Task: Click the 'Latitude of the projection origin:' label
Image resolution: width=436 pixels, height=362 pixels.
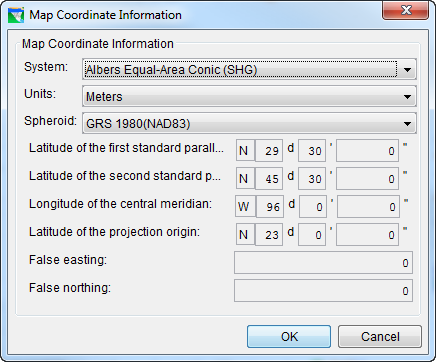Action: pyautogui.click(x=114, y=232)
